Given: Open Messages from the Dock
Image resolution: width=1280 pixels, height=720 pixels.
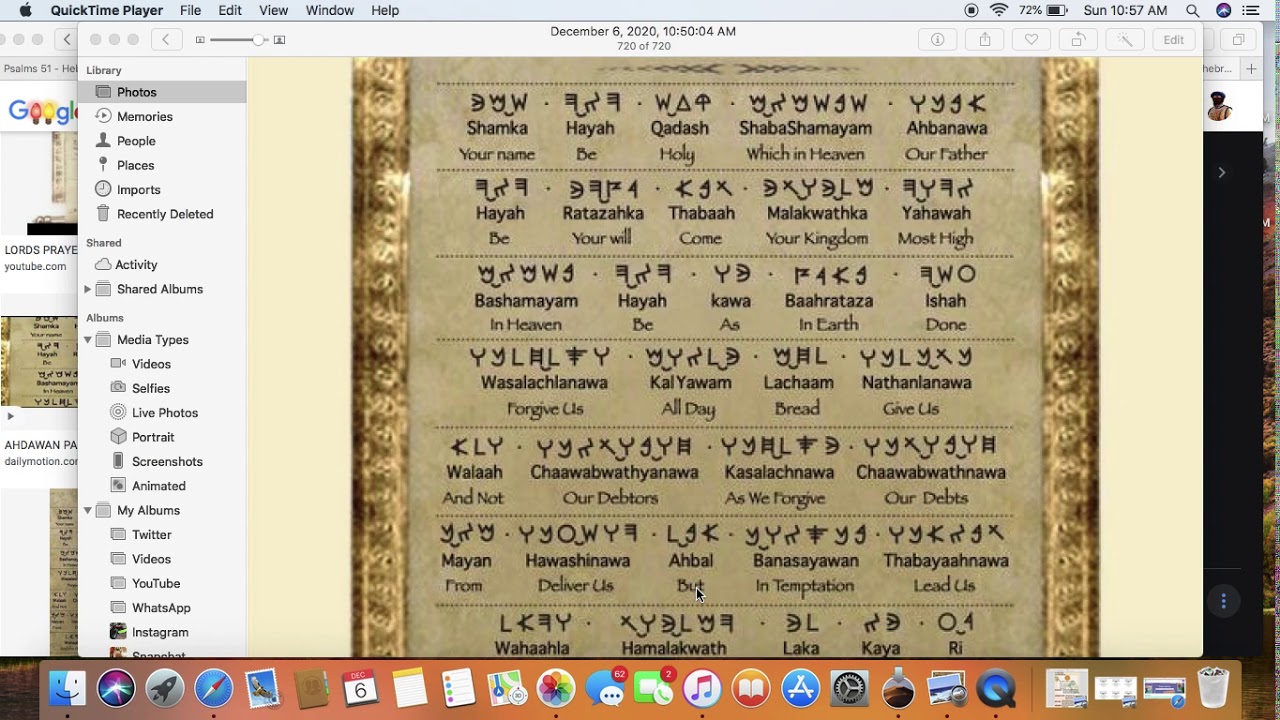Looking at the screenshot, I should 605,689.
